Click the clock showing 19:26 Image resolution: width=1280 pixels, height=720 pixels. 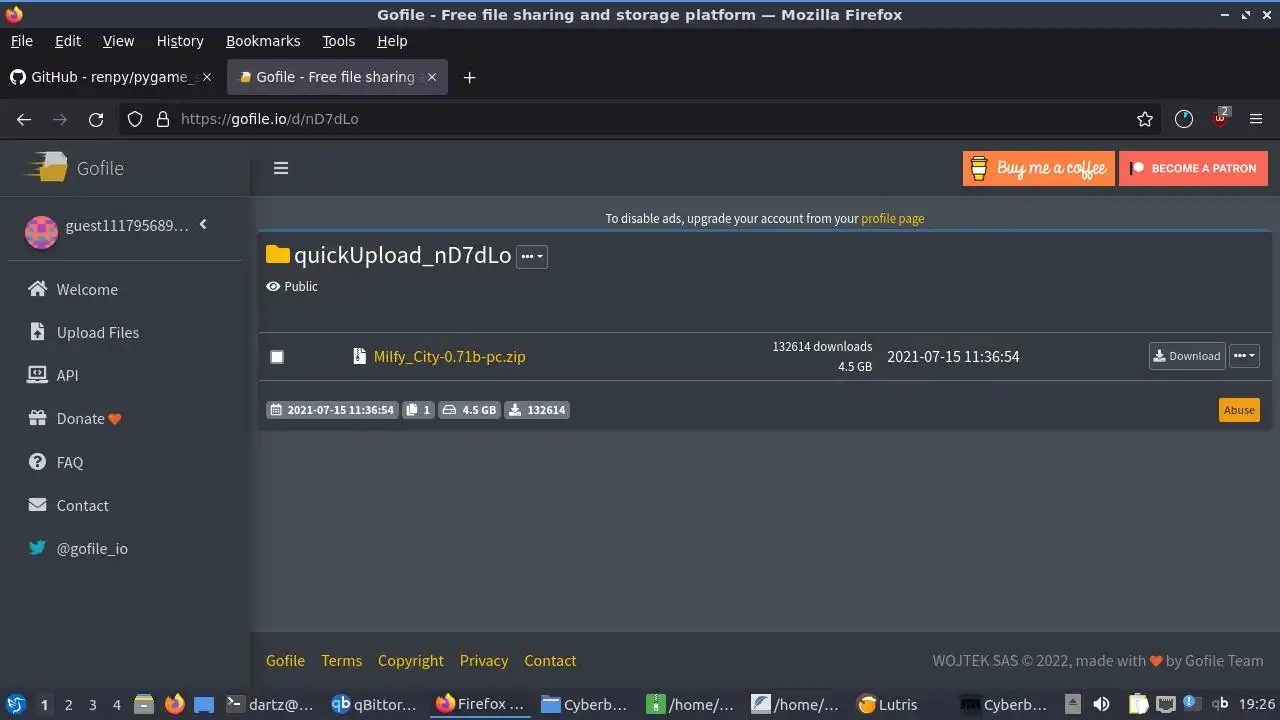click(1257, 704)
